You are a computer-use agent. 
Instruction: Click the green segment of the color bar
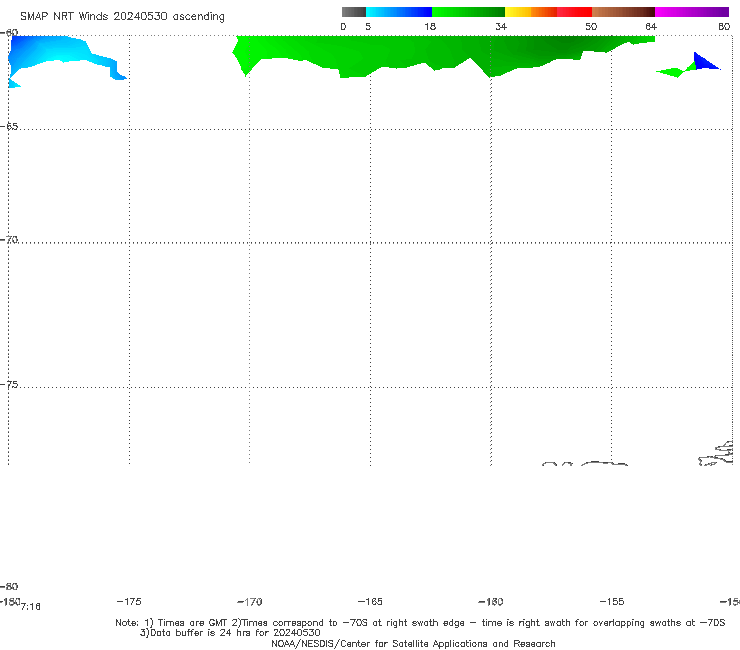click(x=468, y=12)
